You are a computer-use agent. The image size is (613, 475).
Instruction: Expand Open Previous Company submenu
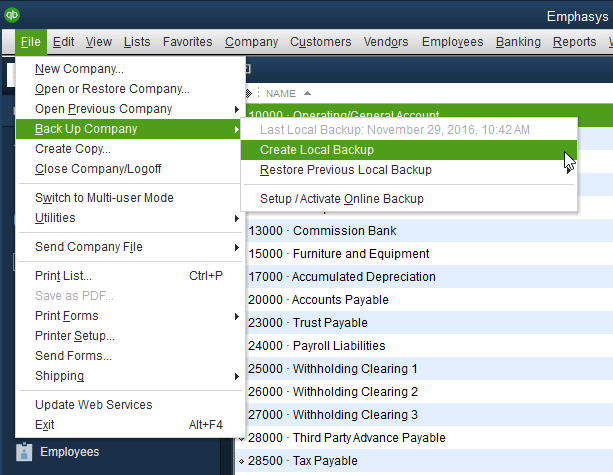(129, 109)
